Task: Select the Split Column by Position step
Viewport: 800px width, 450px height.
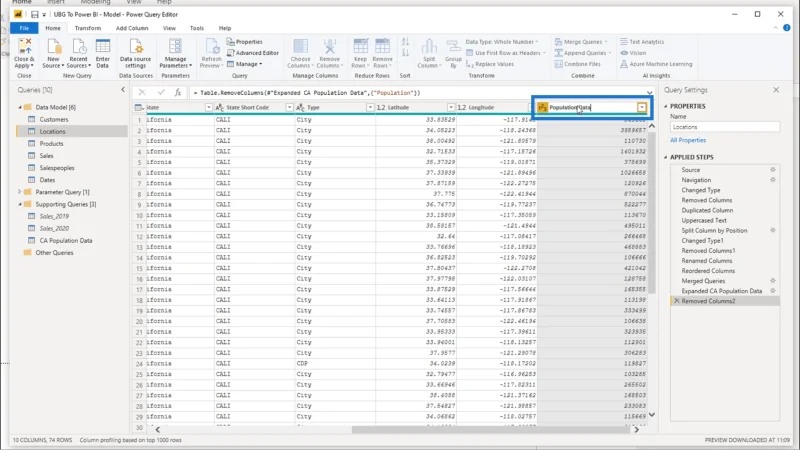Action: coord(714,231)
